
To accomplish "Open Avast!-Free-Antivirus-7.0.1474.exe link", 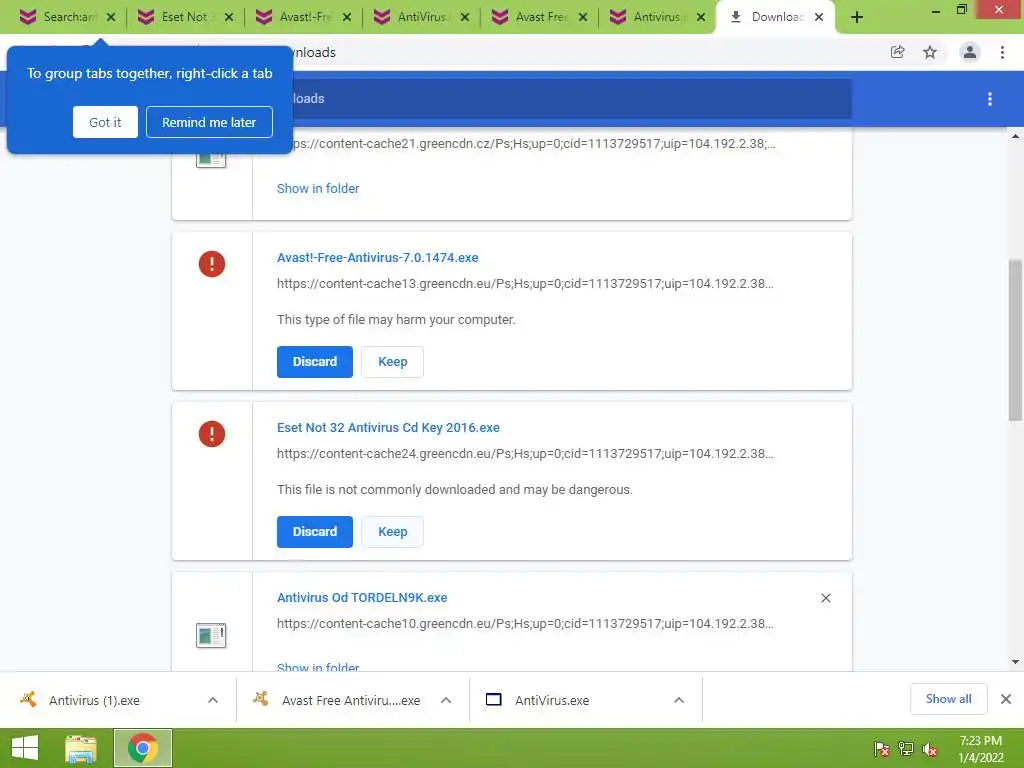I will point(377,258).
